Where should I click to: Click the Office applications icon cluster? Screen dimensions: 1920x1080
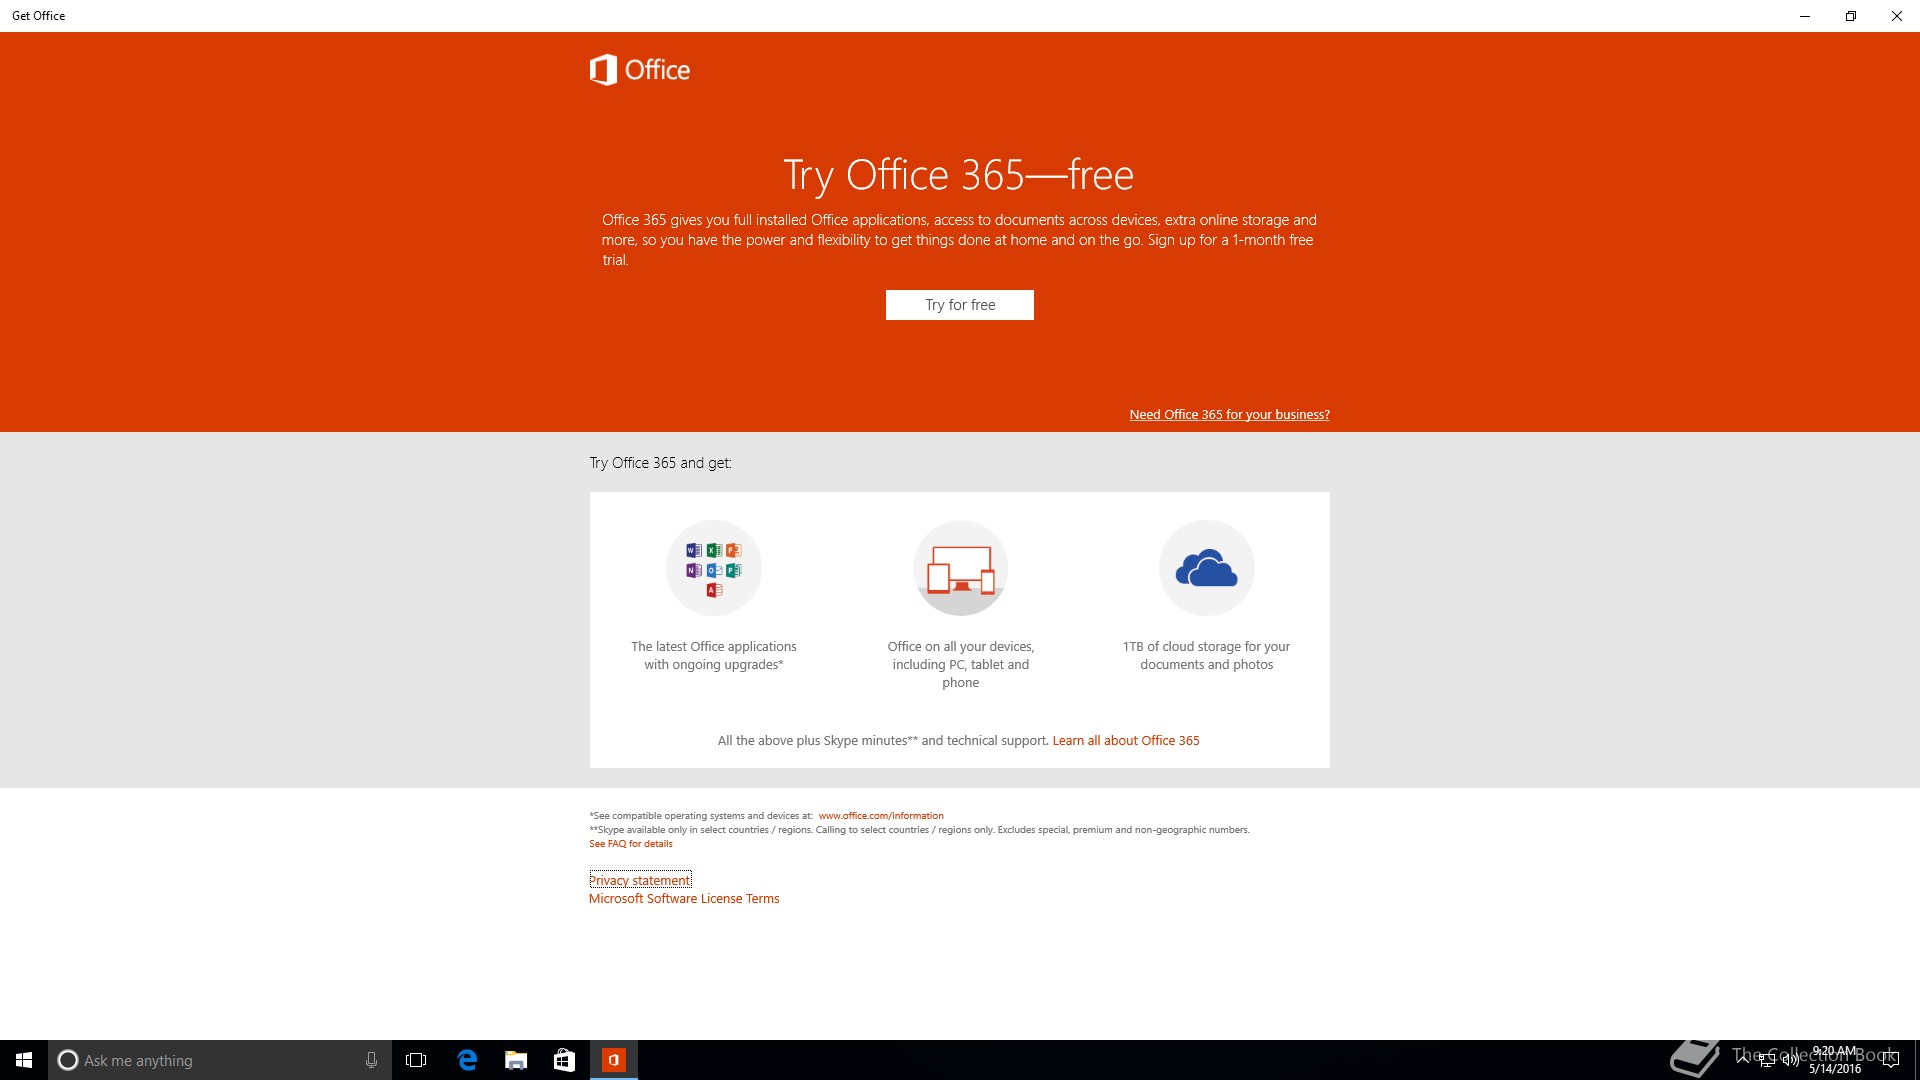714,568
